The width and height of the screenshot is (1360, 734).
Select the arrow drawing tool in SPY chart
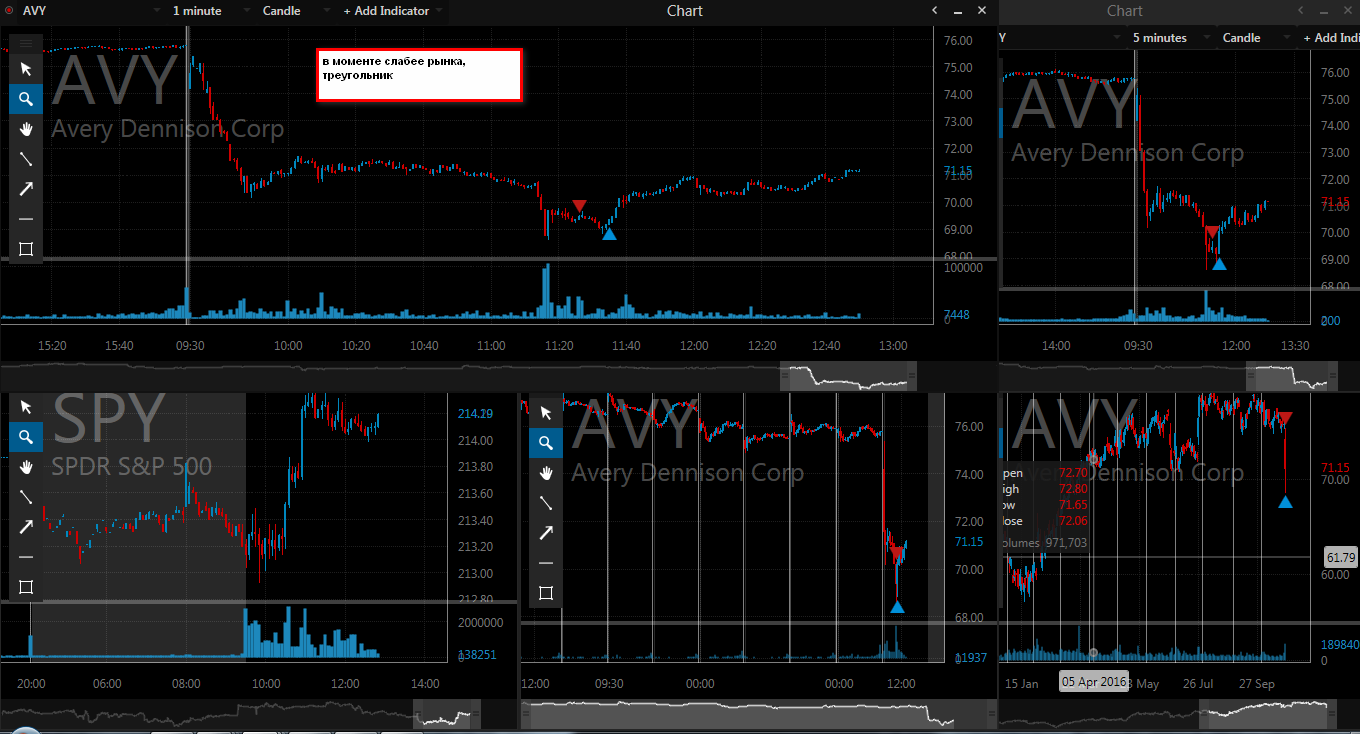[x=26, y=527]
